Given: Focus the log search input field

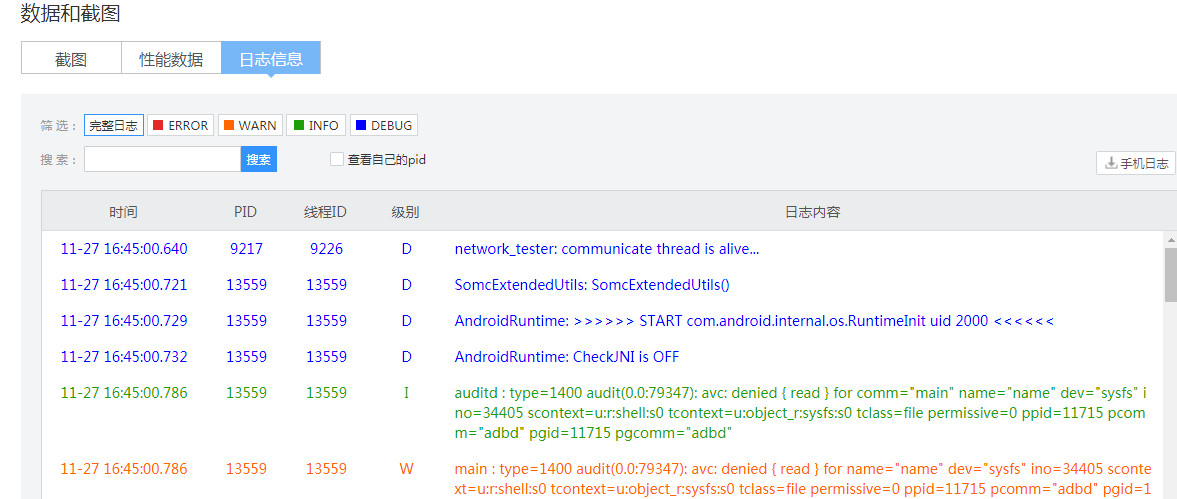Looking at the screenshot, I should point(162,160).
